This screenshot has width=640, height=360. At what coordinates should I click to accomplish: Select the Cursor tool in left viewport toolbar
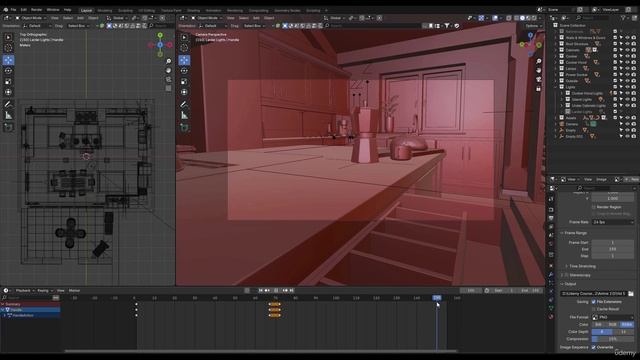[x=8, y=48]
